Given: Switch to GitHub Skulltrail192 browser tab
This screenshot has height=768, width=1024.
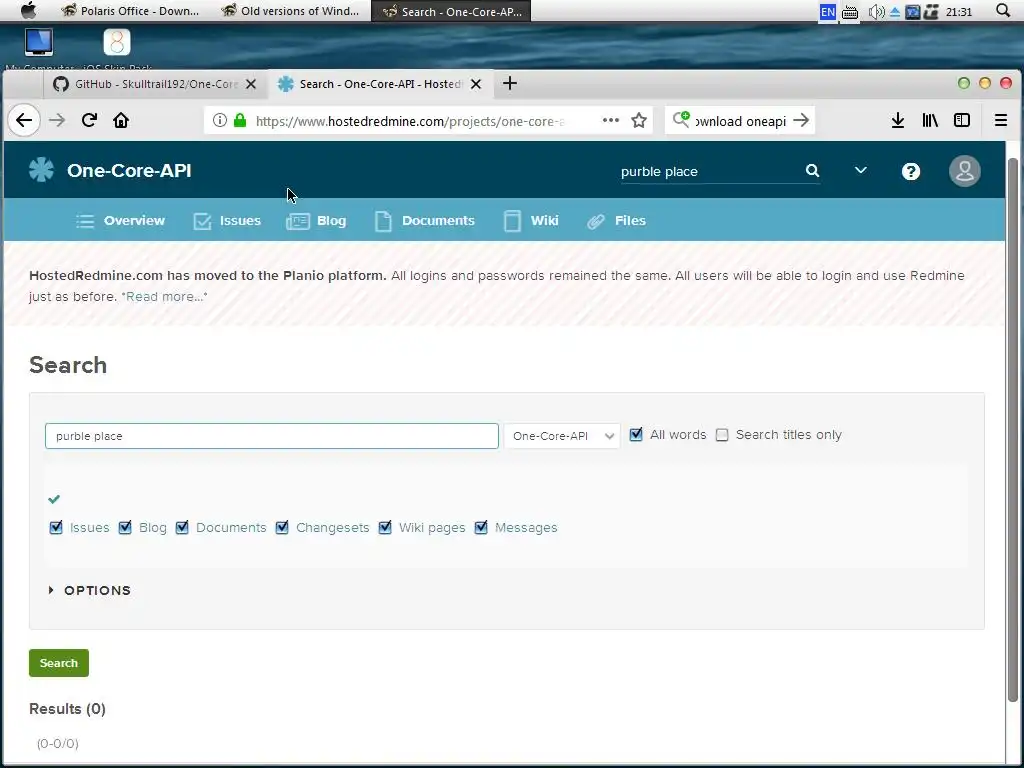Looking at the screenshot, I should tap(155, 84).
